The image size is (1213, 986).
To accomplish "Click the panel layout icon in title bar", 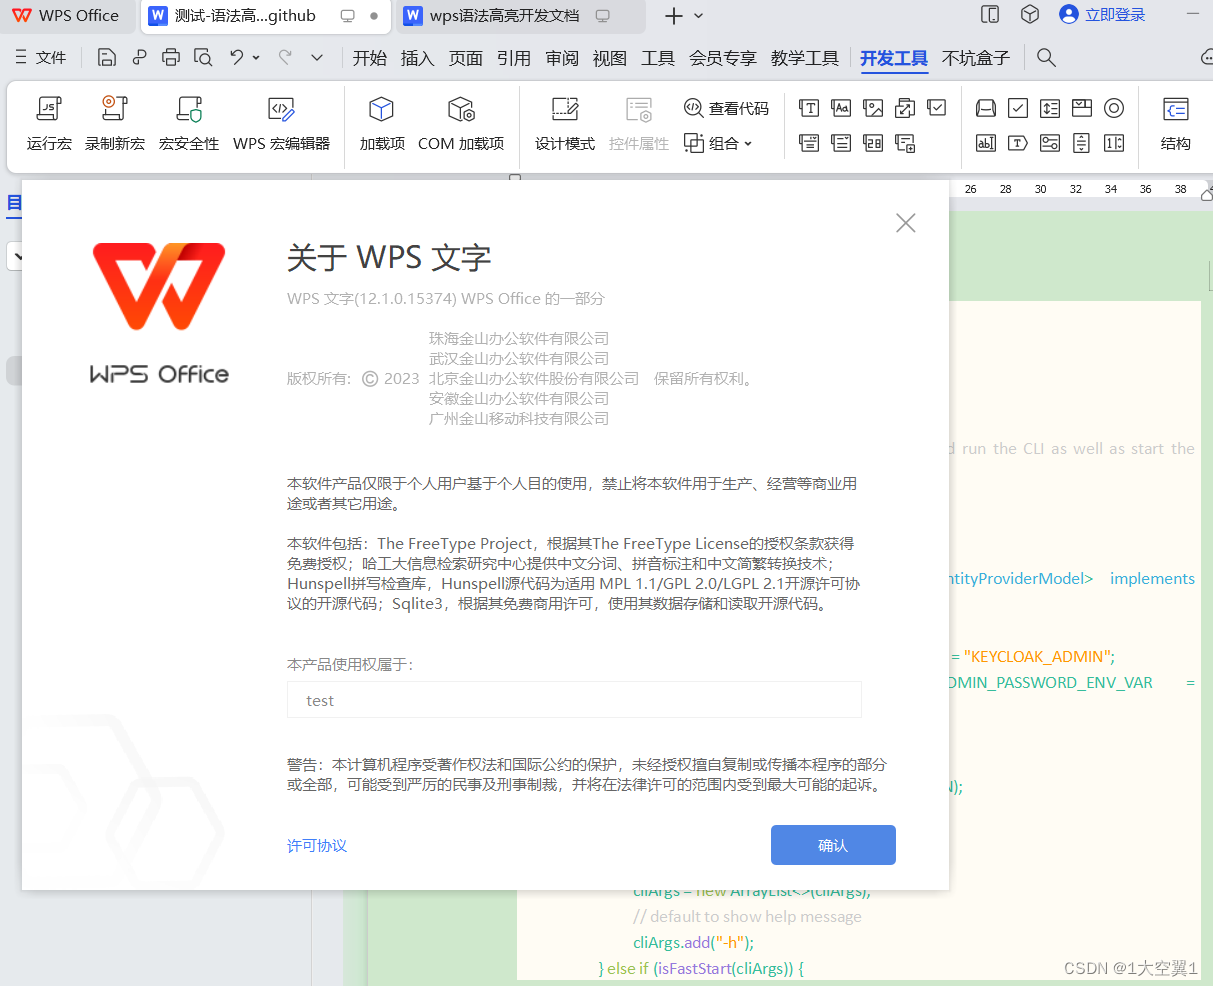I will click(990, 14).
